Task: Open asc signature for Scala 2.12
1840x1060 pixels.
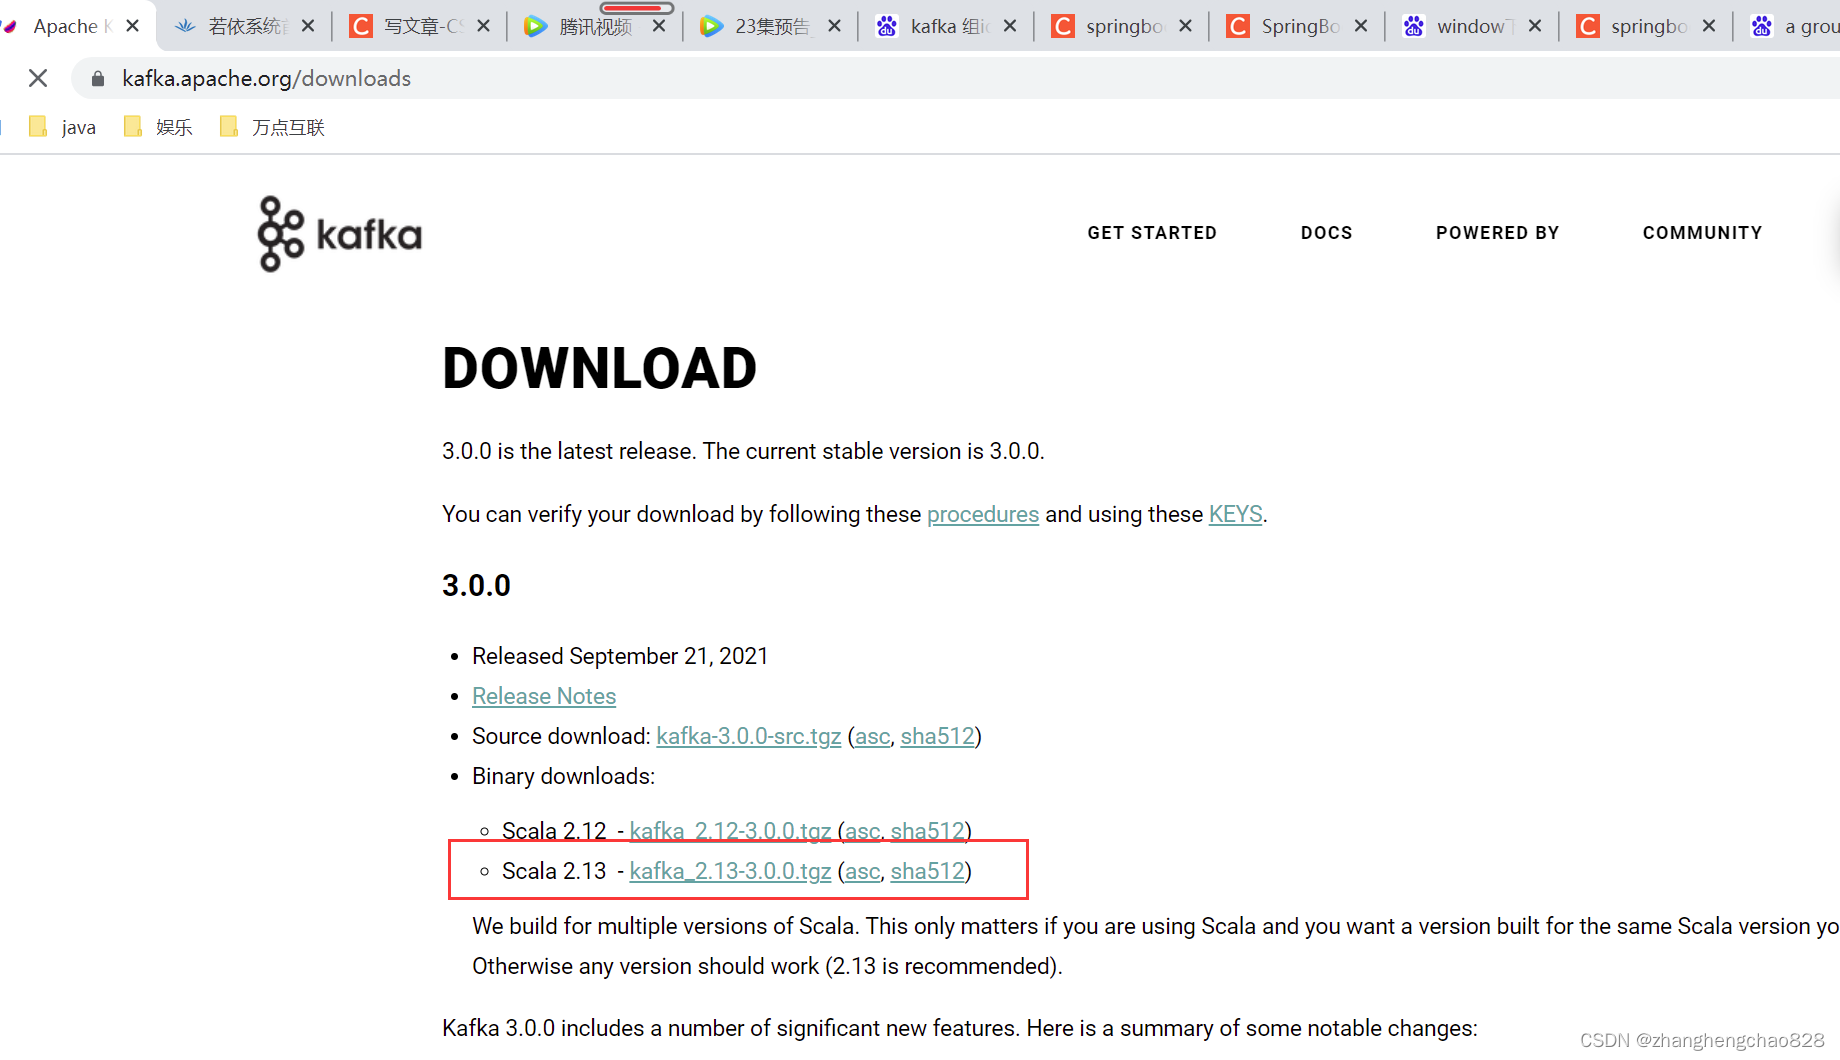Action: (862, 830)
